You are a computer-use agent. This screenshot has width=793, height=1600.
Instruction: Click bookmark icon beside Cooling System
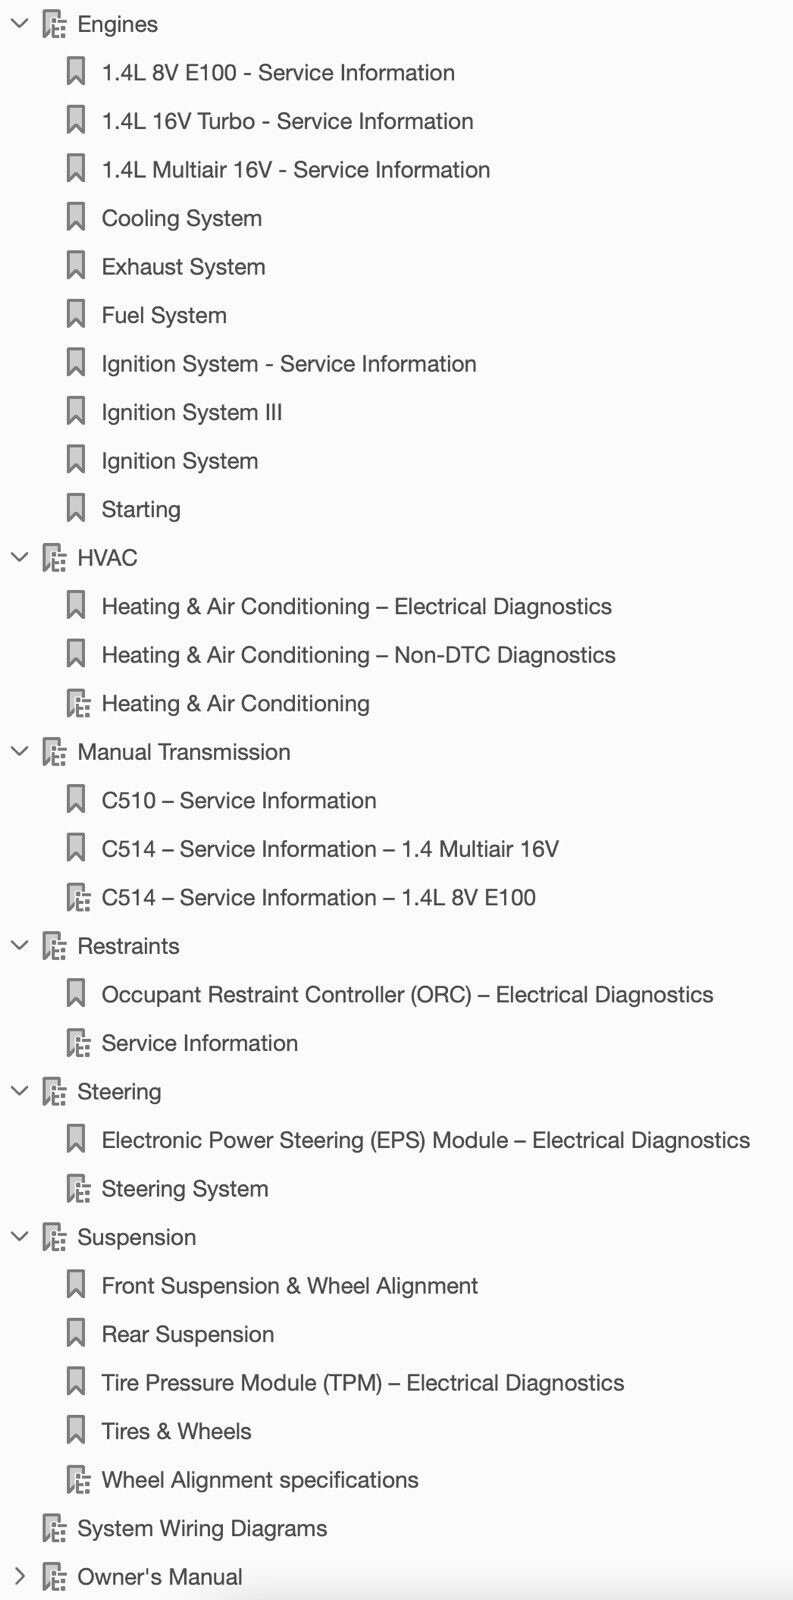click(x=76, y=218)
